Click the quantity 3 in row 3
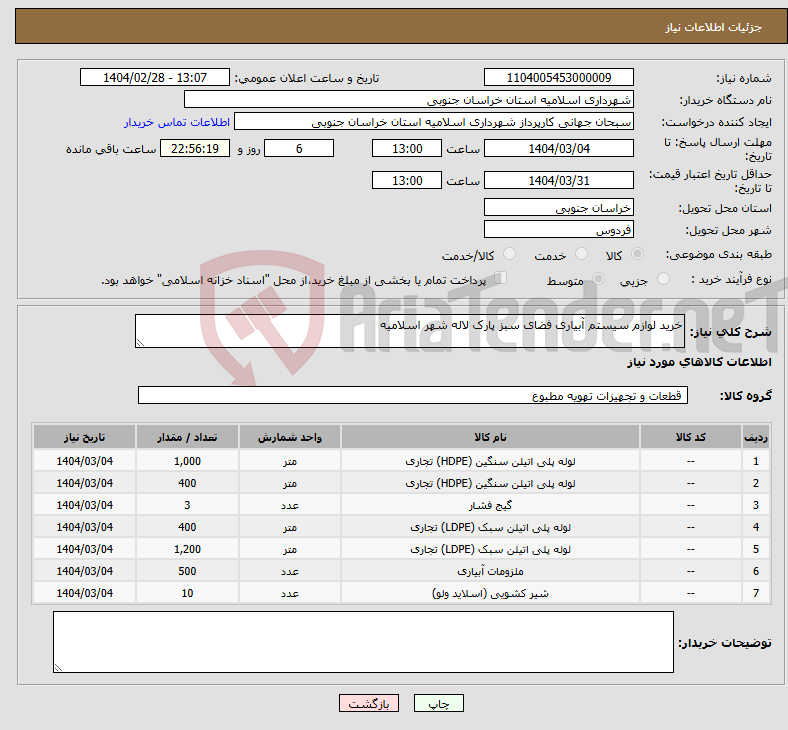 [187, 505]
